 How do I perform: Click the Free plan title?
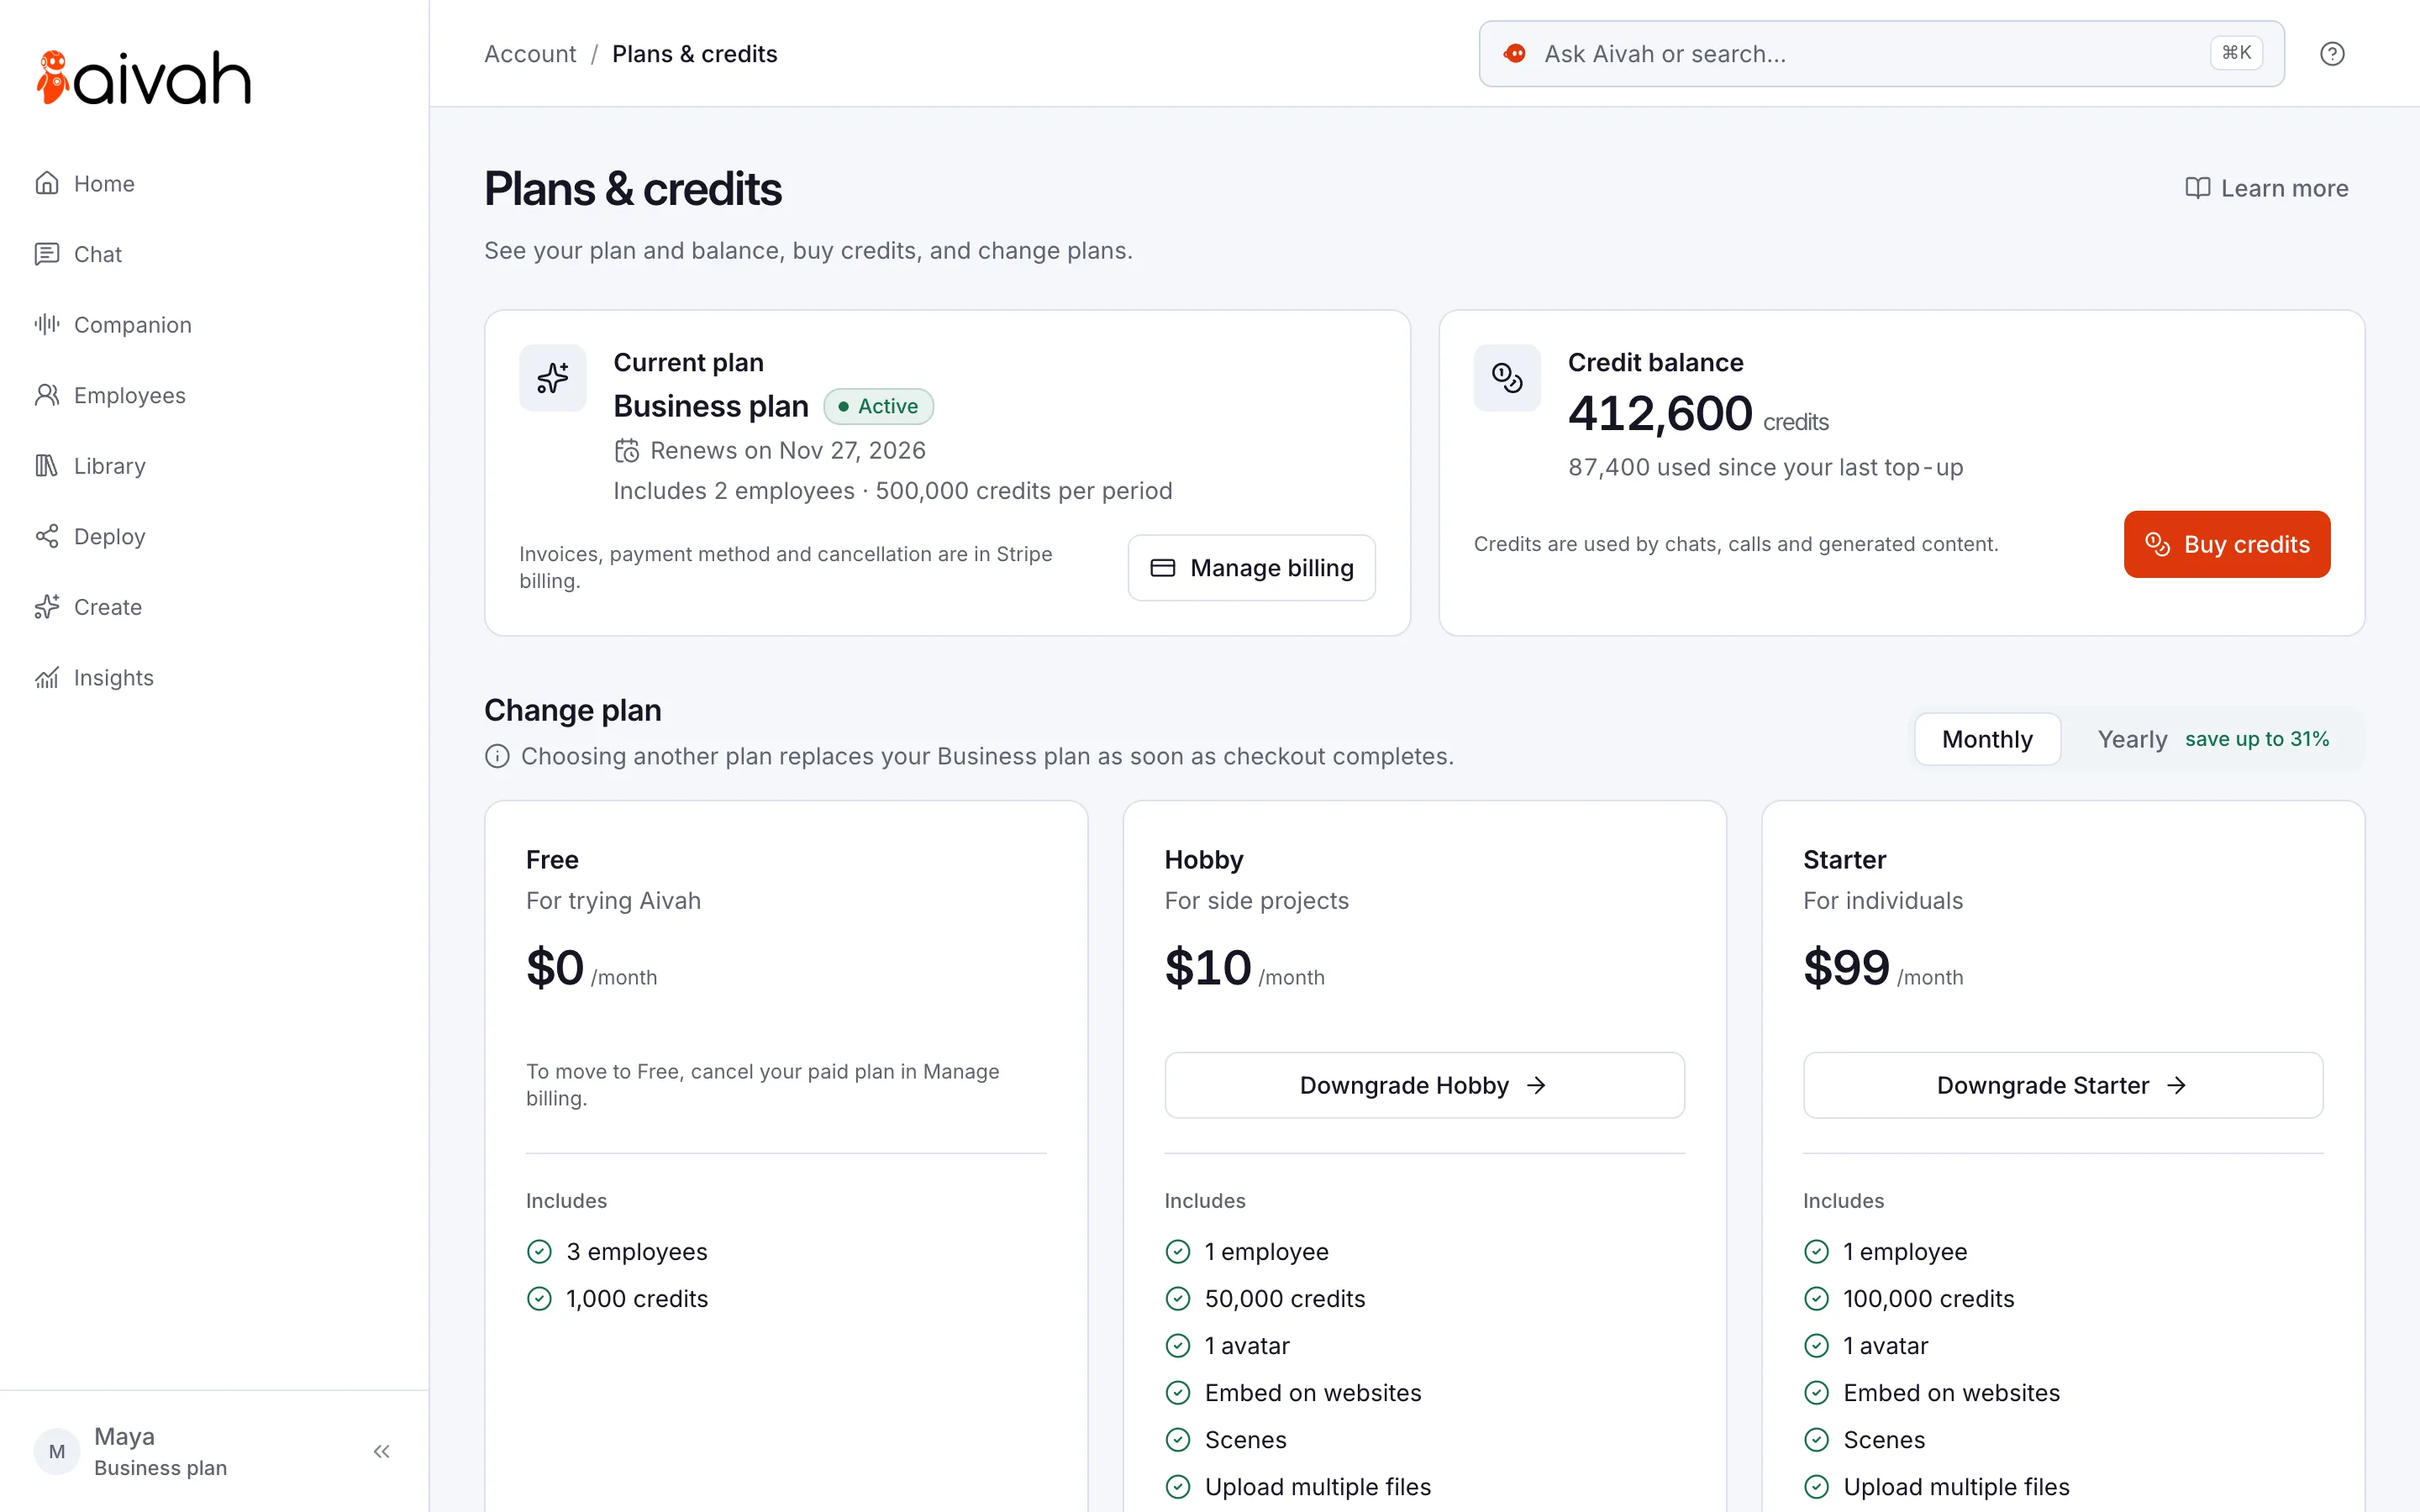[x=552, y=859]
